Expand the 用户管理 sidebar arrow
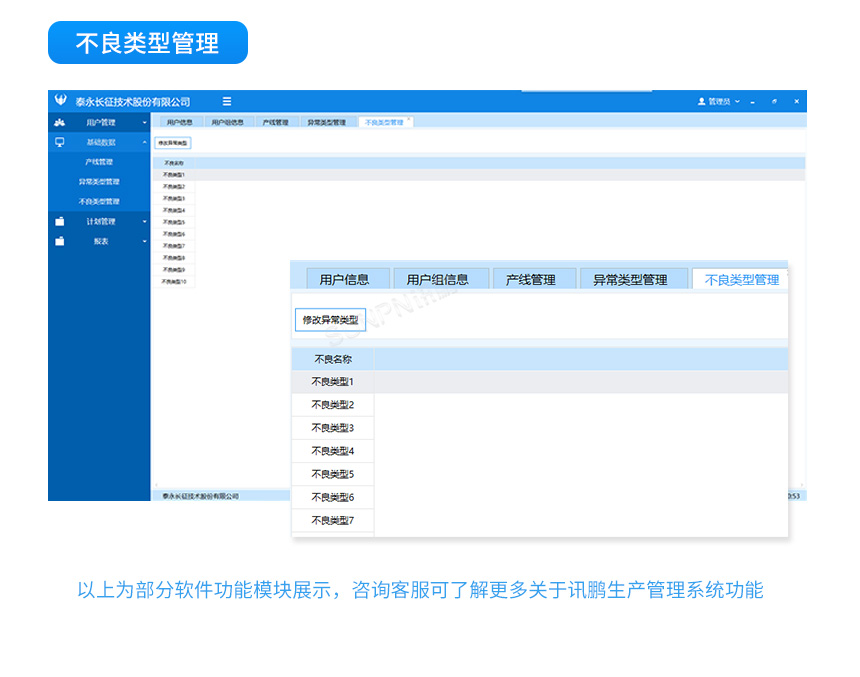The height and width of the screenshot is (677, 860). click(144, 123)
